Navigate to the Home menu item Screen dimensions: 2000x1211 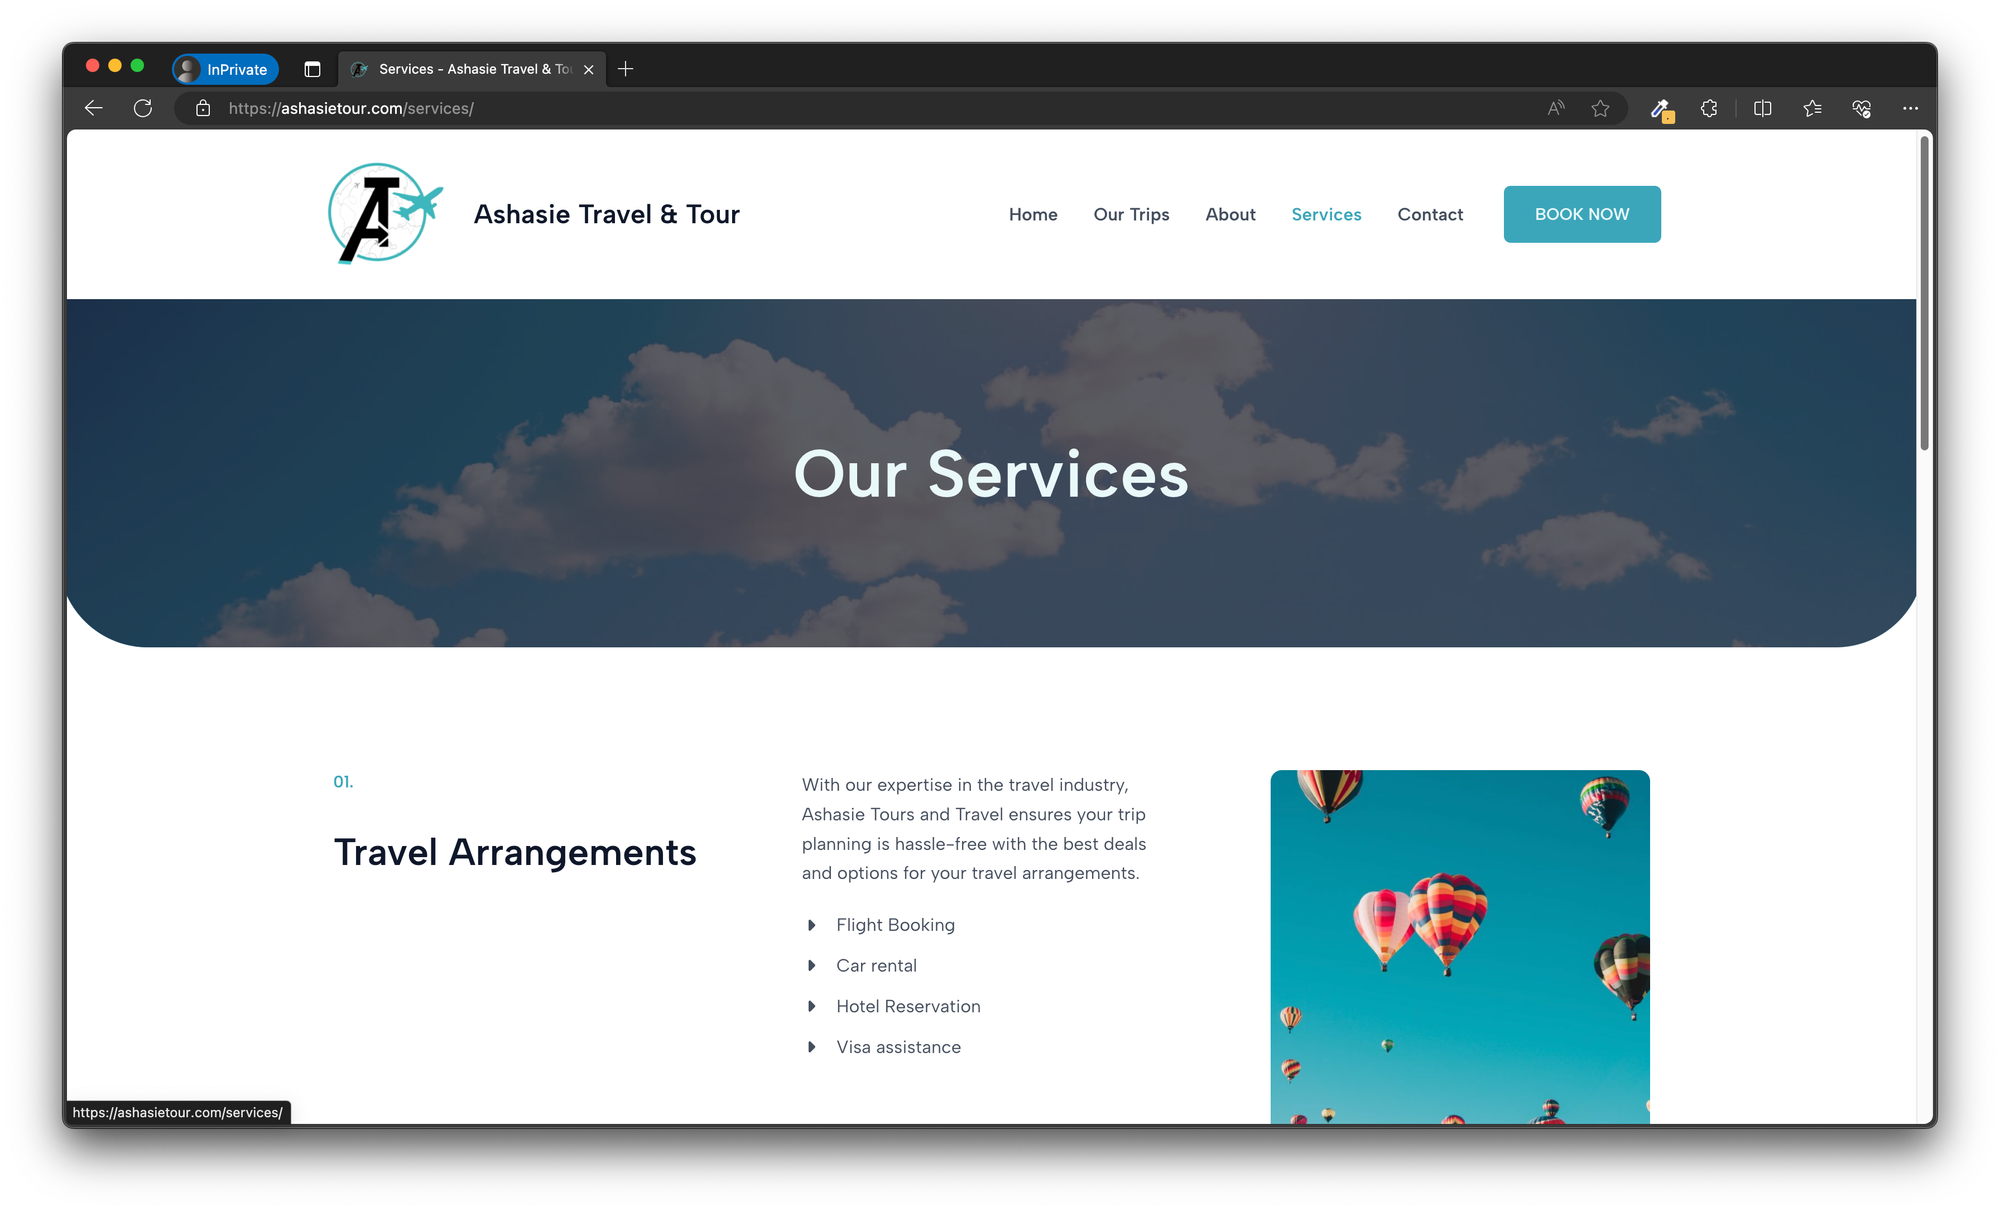click(x=1033, y=214)
